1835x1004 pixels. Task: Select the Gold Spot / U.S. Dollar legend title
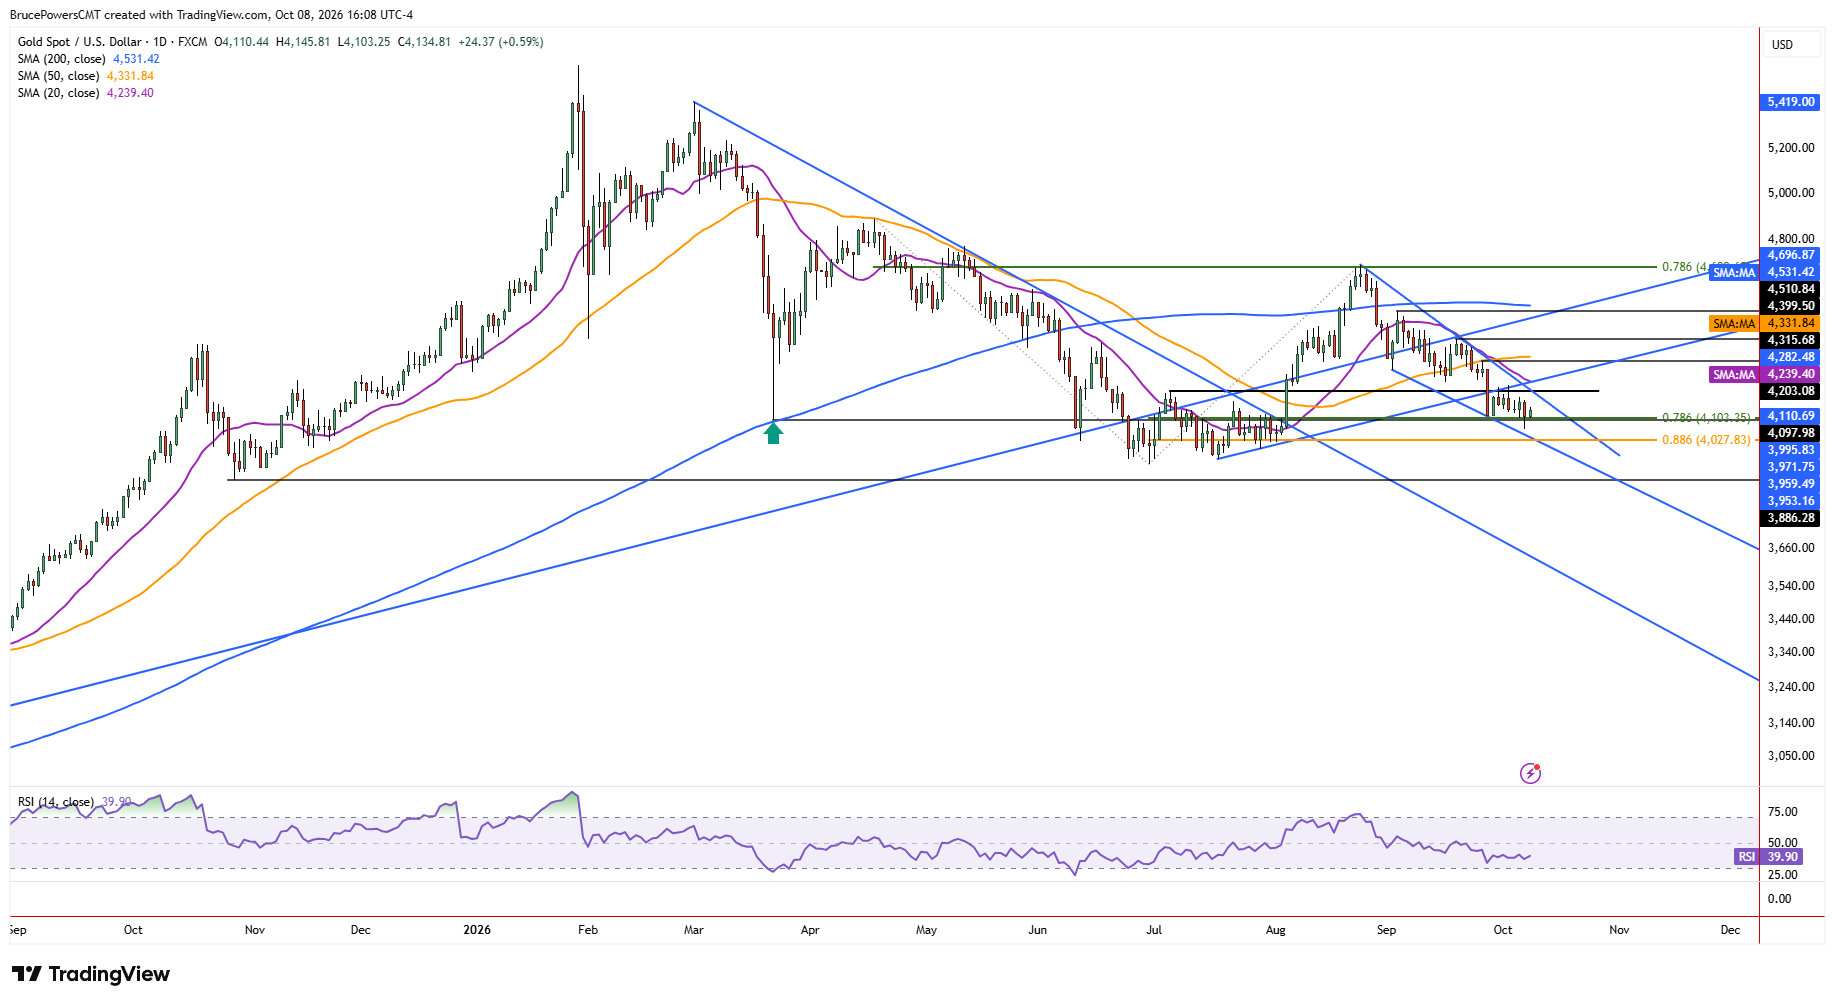click(x=112, y=42)
